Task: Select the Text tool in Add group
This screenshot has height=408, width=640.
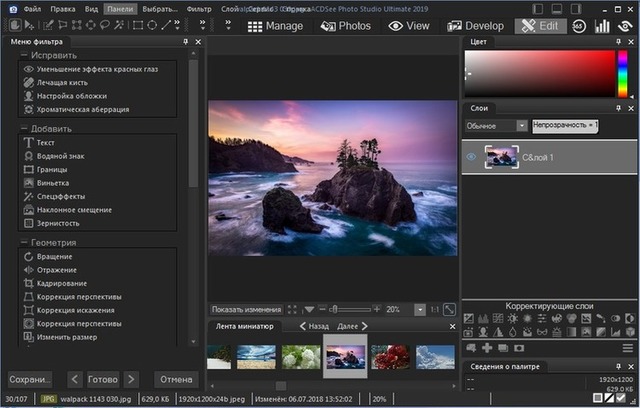Action: (x=45, y=143)
